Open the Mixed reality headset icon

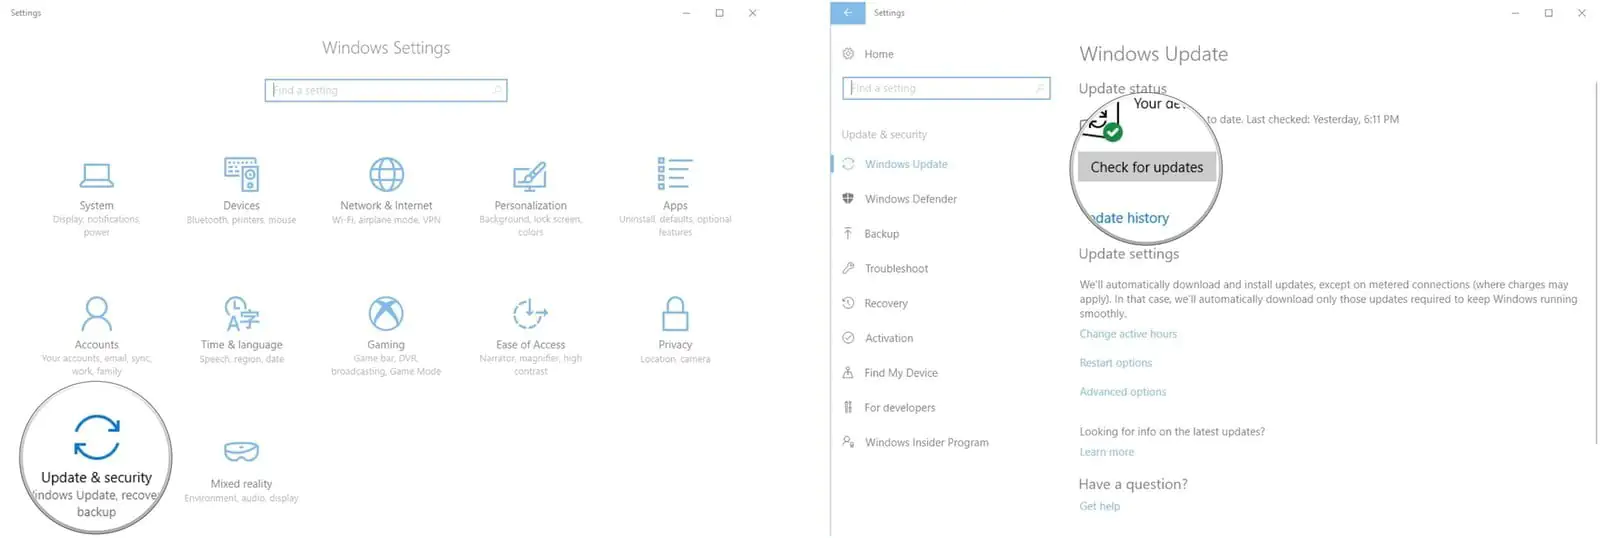pyautogui.click(x=241, y=452)
